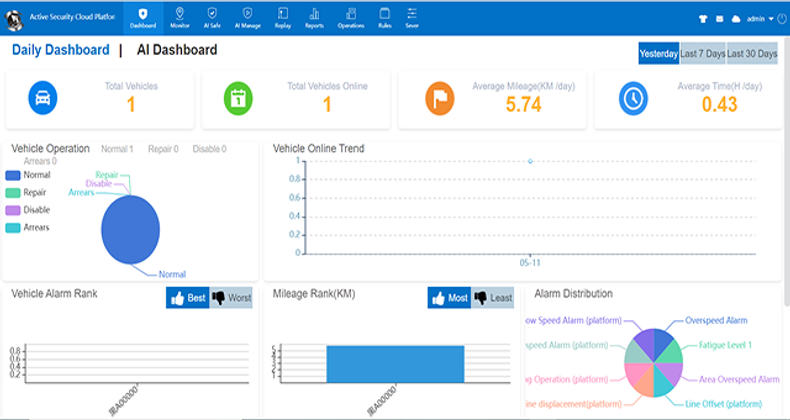Go to AI Safe section

tap(212, 19)
